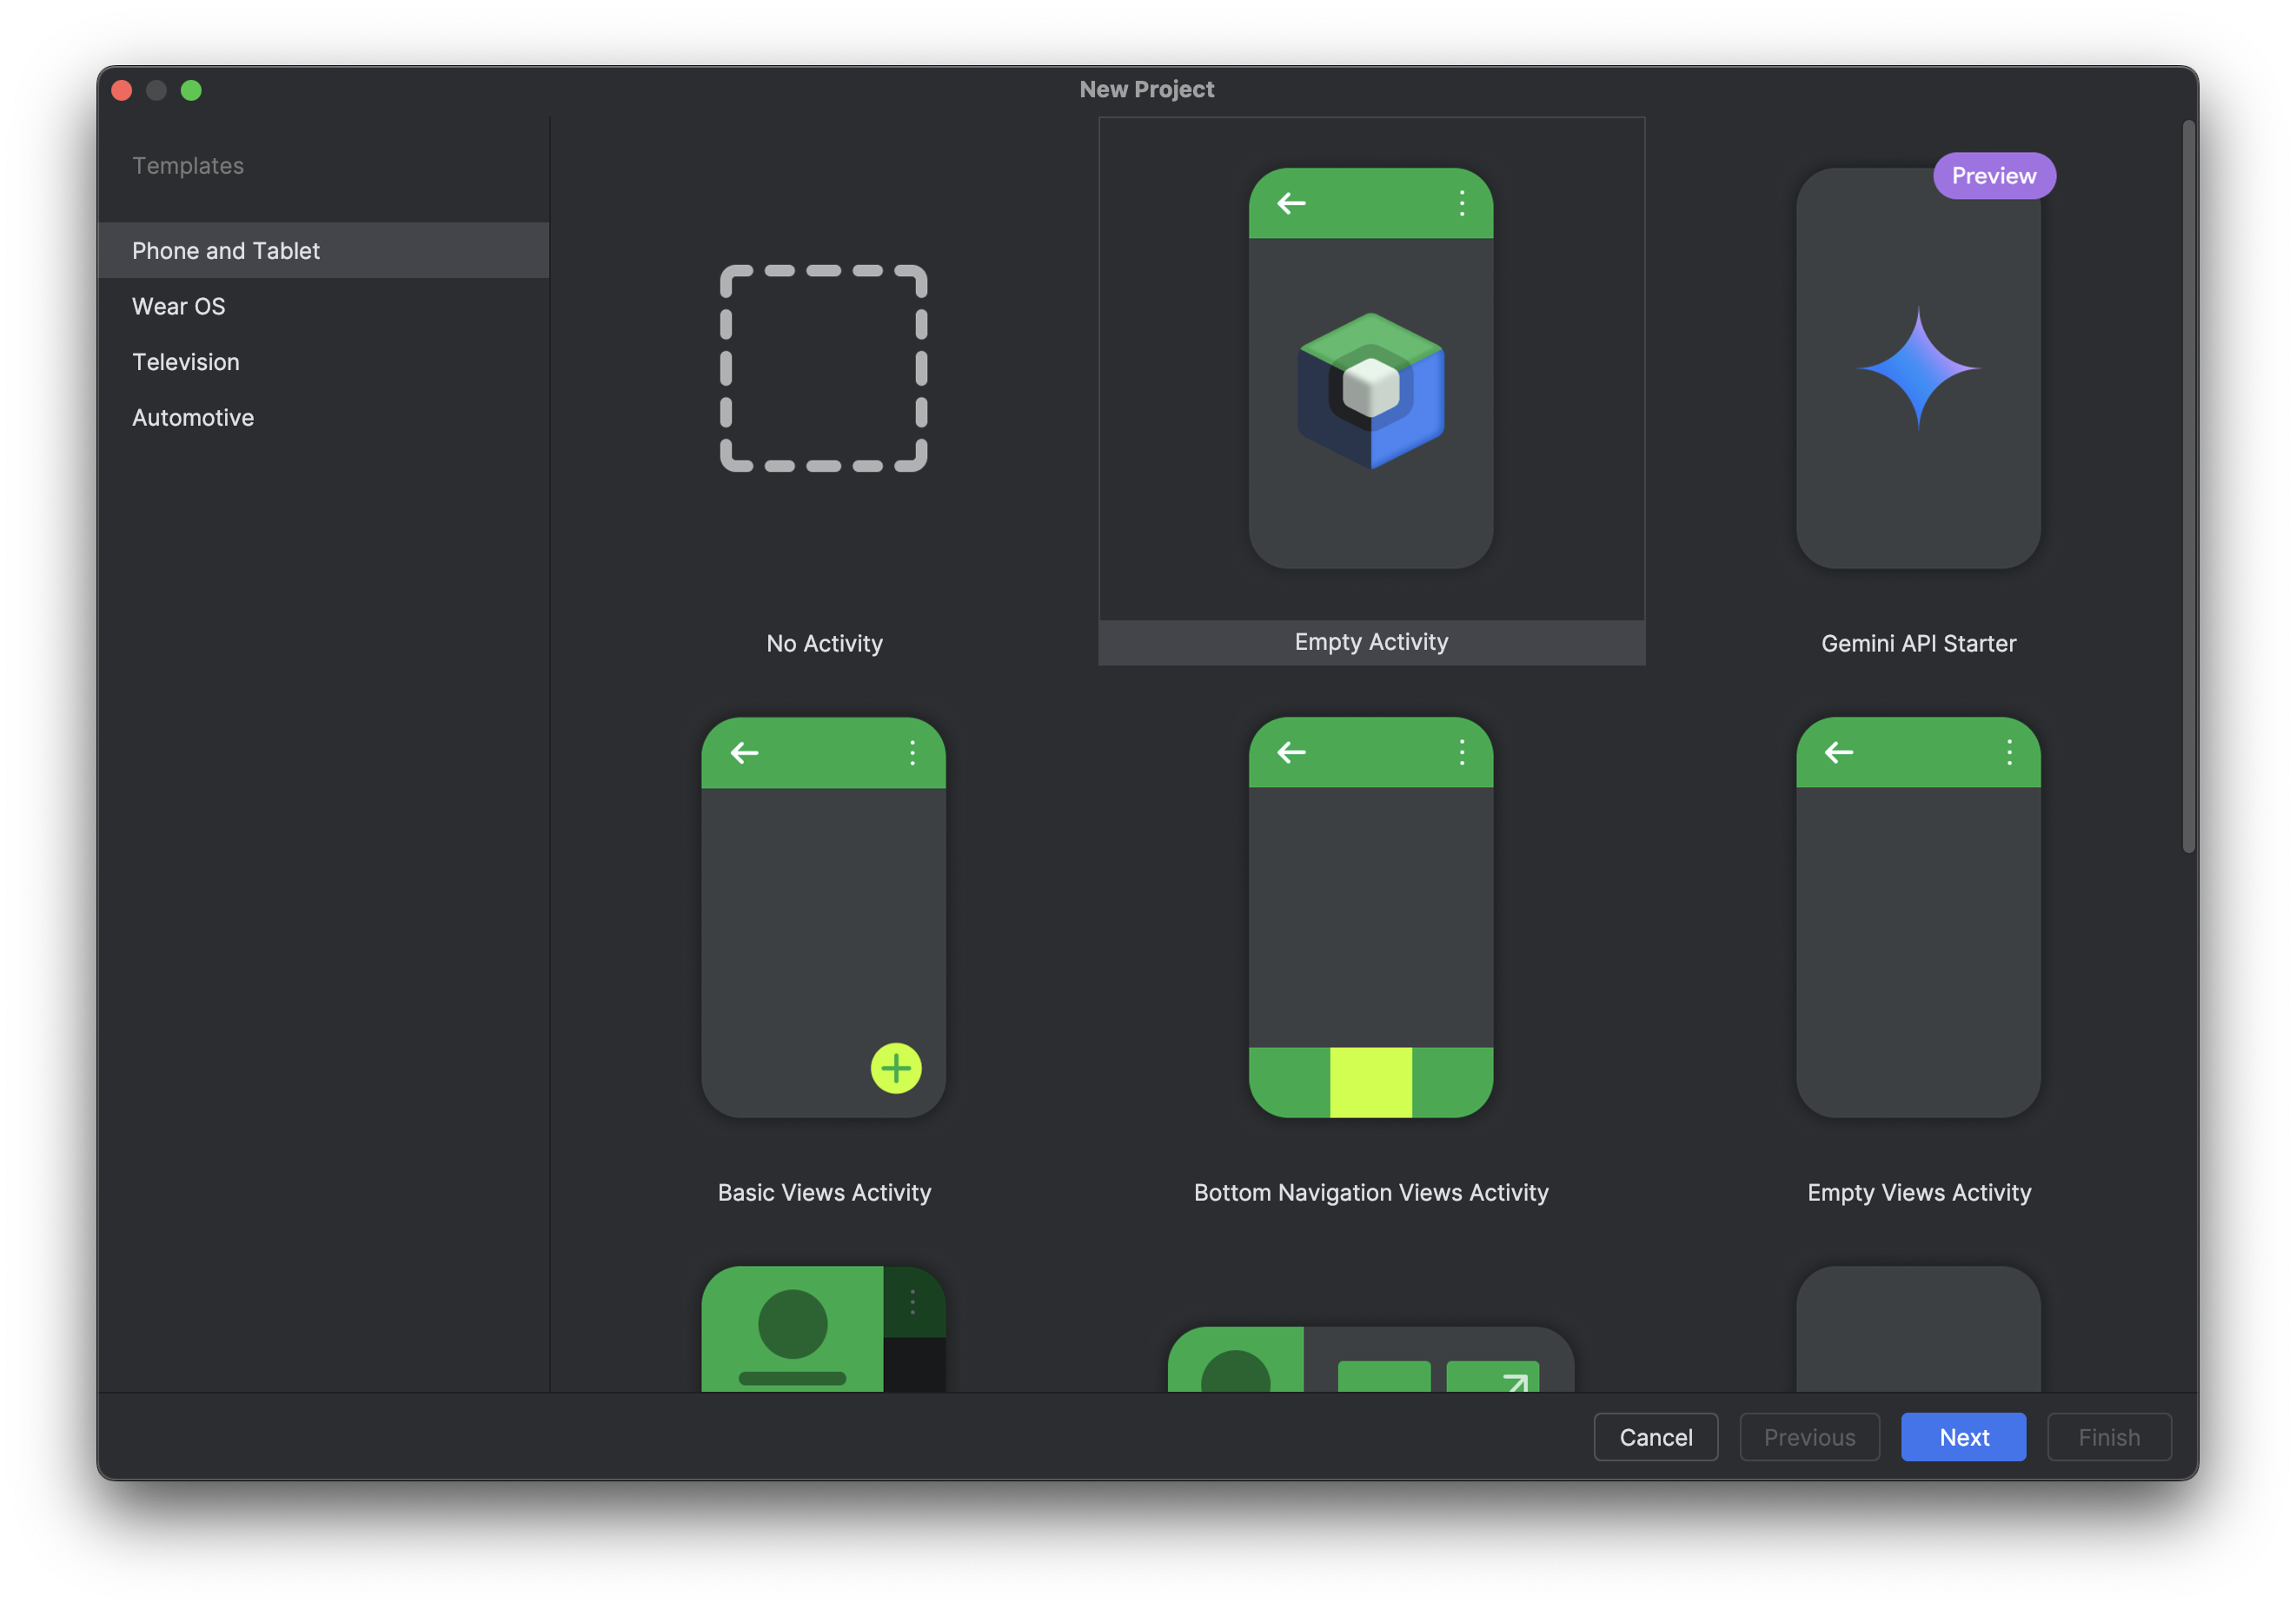Switch to Wear OS templates

click(179, 306)
